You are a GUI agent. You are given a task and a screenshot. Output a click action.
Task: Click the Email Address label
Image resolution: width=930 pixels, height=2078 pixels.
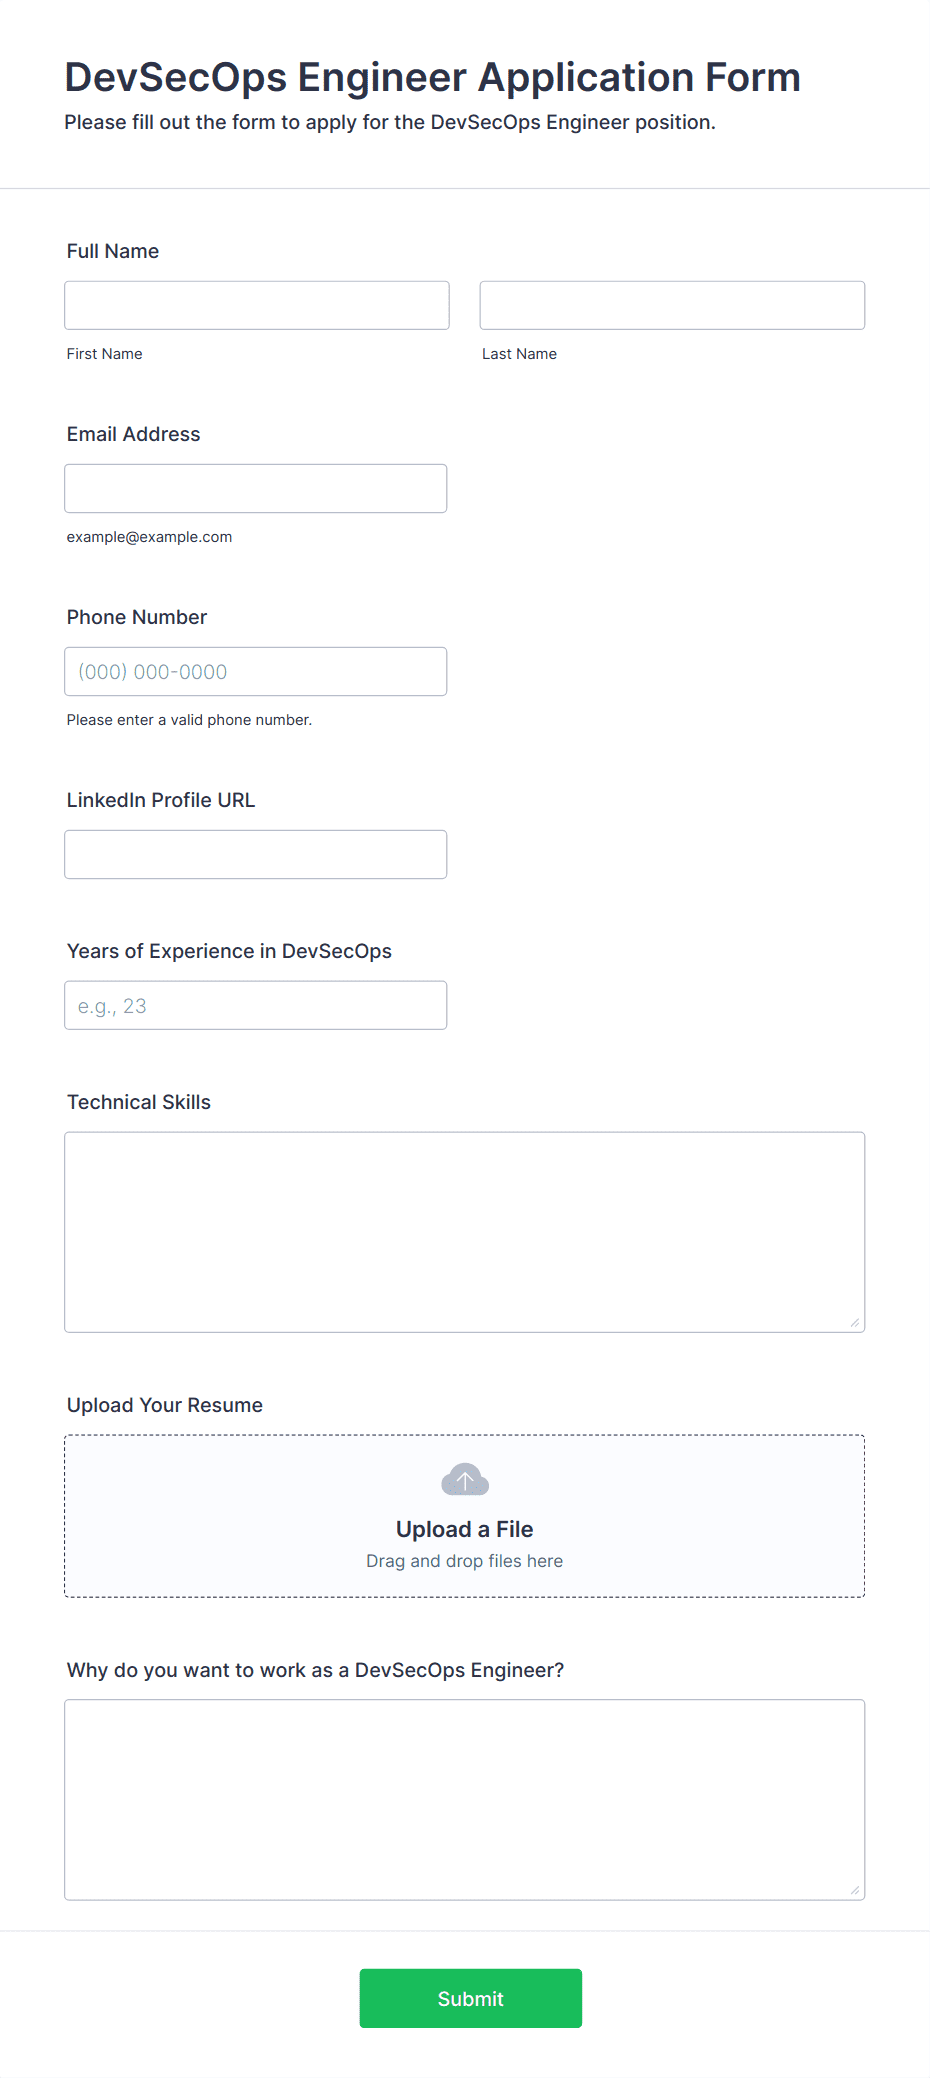(134, 434)
